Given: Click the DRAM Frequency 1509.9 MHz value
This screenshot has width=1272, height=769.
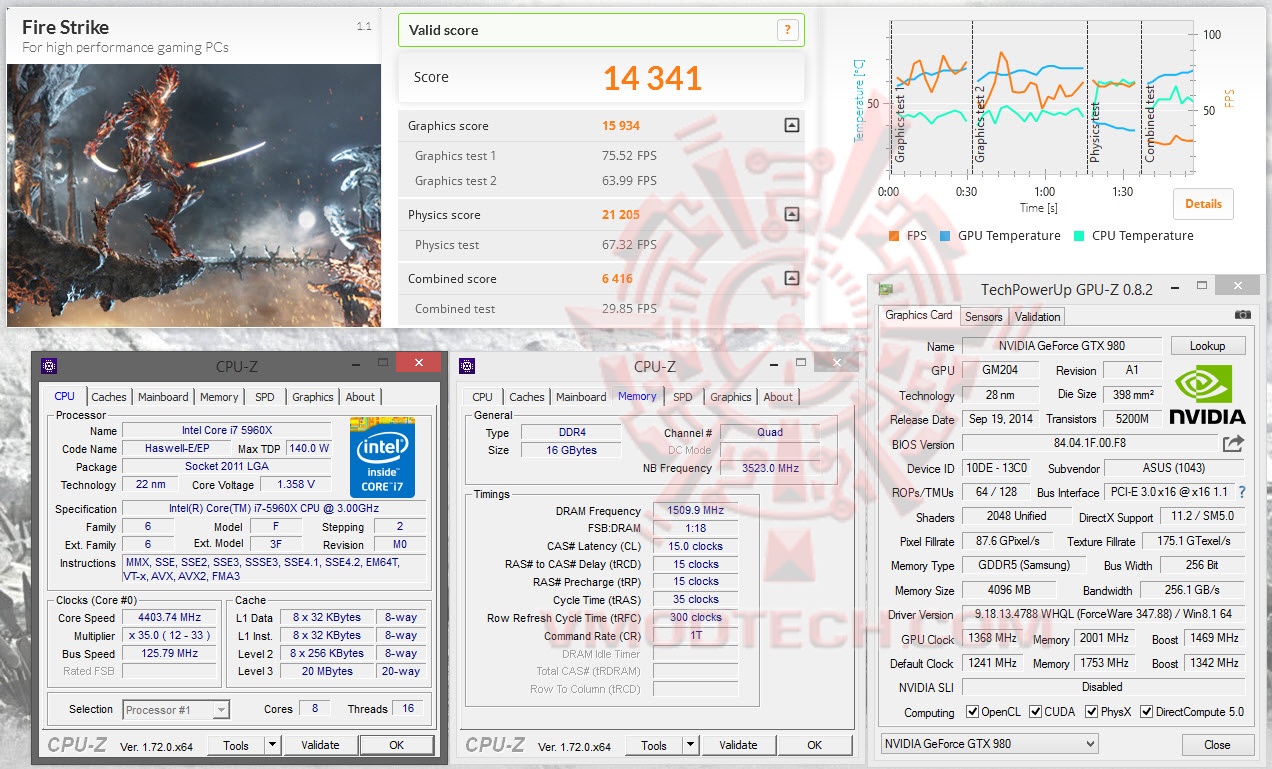Looking at the screenshot, I should [695, 510].
